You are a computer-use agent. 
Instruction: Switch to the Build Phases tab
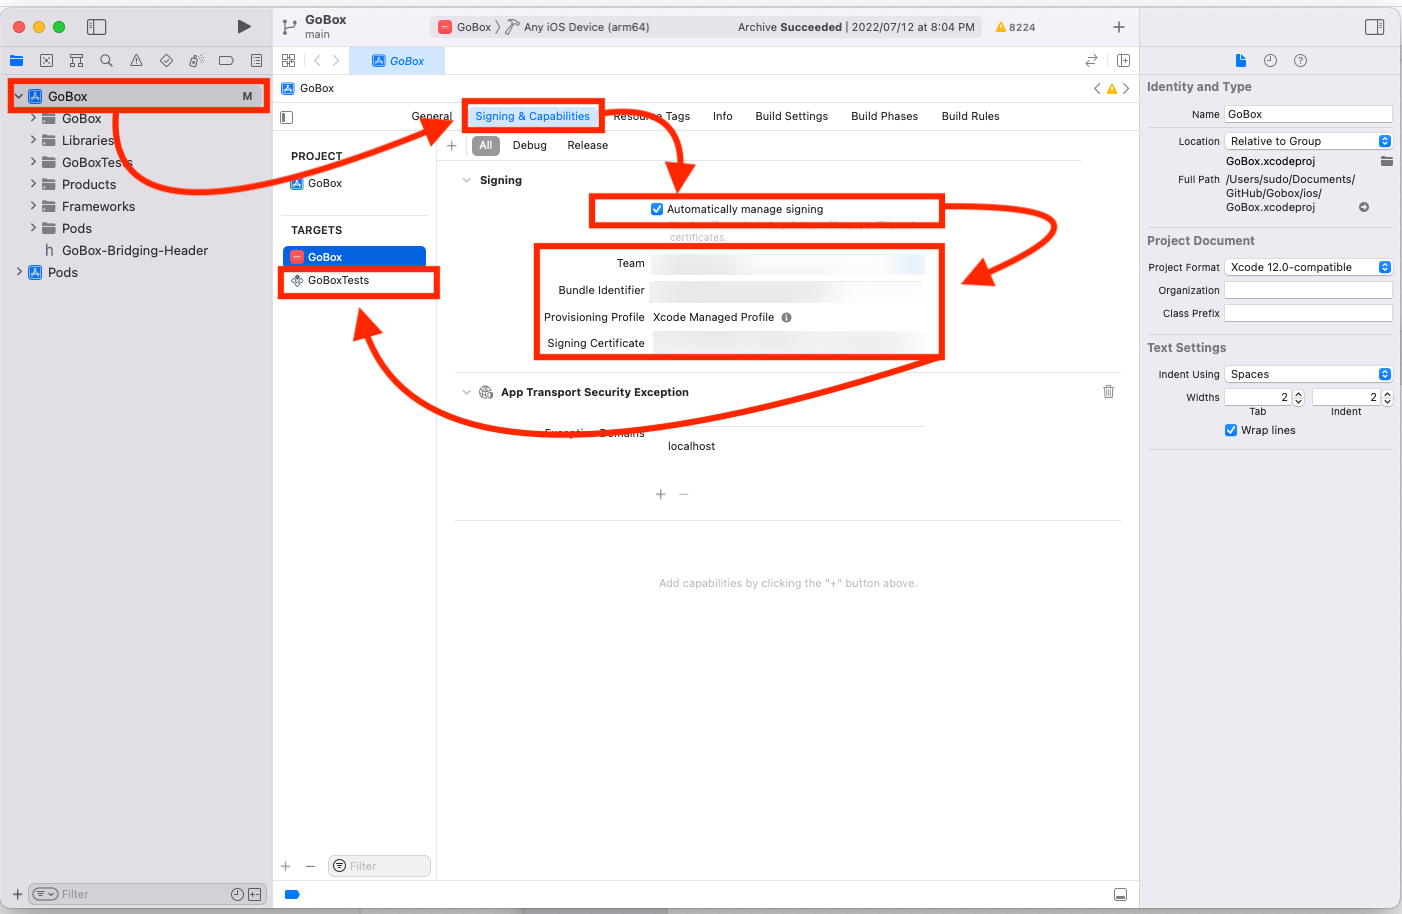(x=885, y=117)
